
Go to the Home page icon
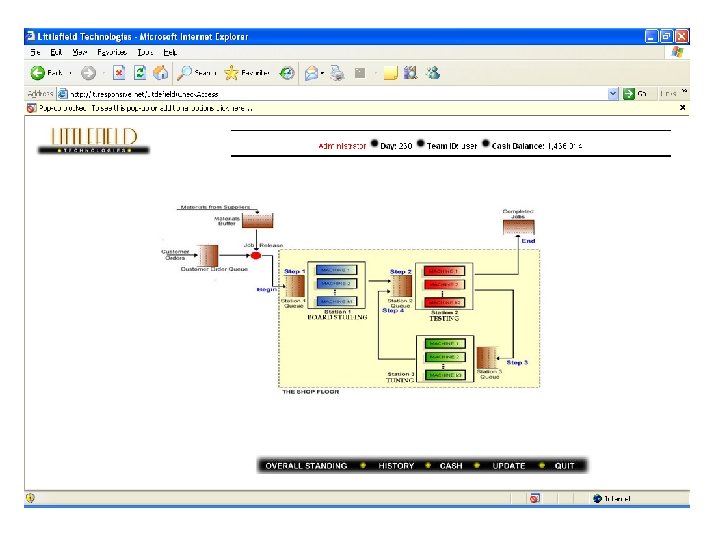pyautogui.click(x=160, y=73)
